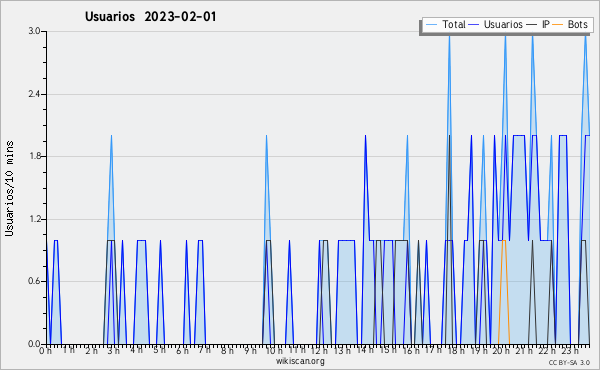Click the light blue Total legend line swatch

pos(431,25)
